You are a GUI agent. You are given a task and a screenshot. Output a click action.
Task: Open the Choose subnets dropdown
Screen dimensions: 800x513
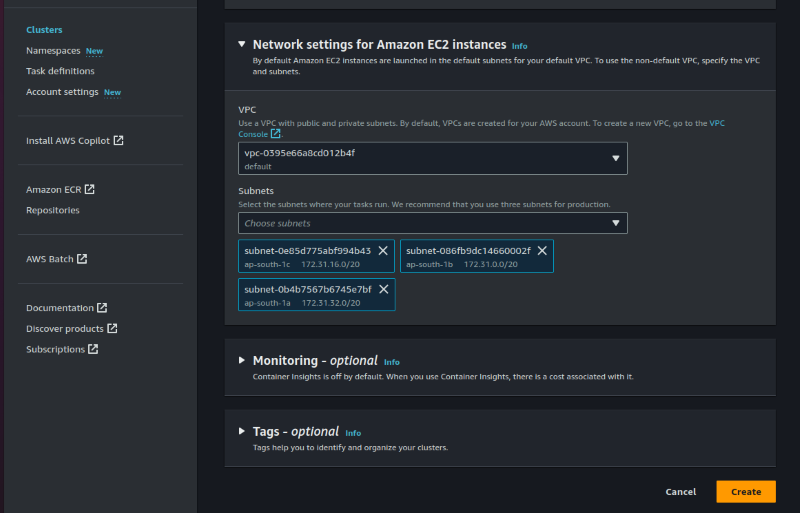pos(432,223)
